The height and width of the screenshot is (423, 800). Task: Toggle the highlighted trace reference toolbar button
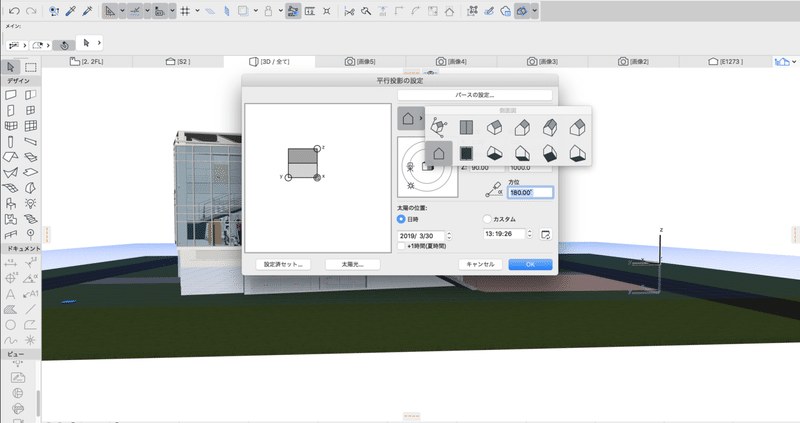tap(293, 11)
